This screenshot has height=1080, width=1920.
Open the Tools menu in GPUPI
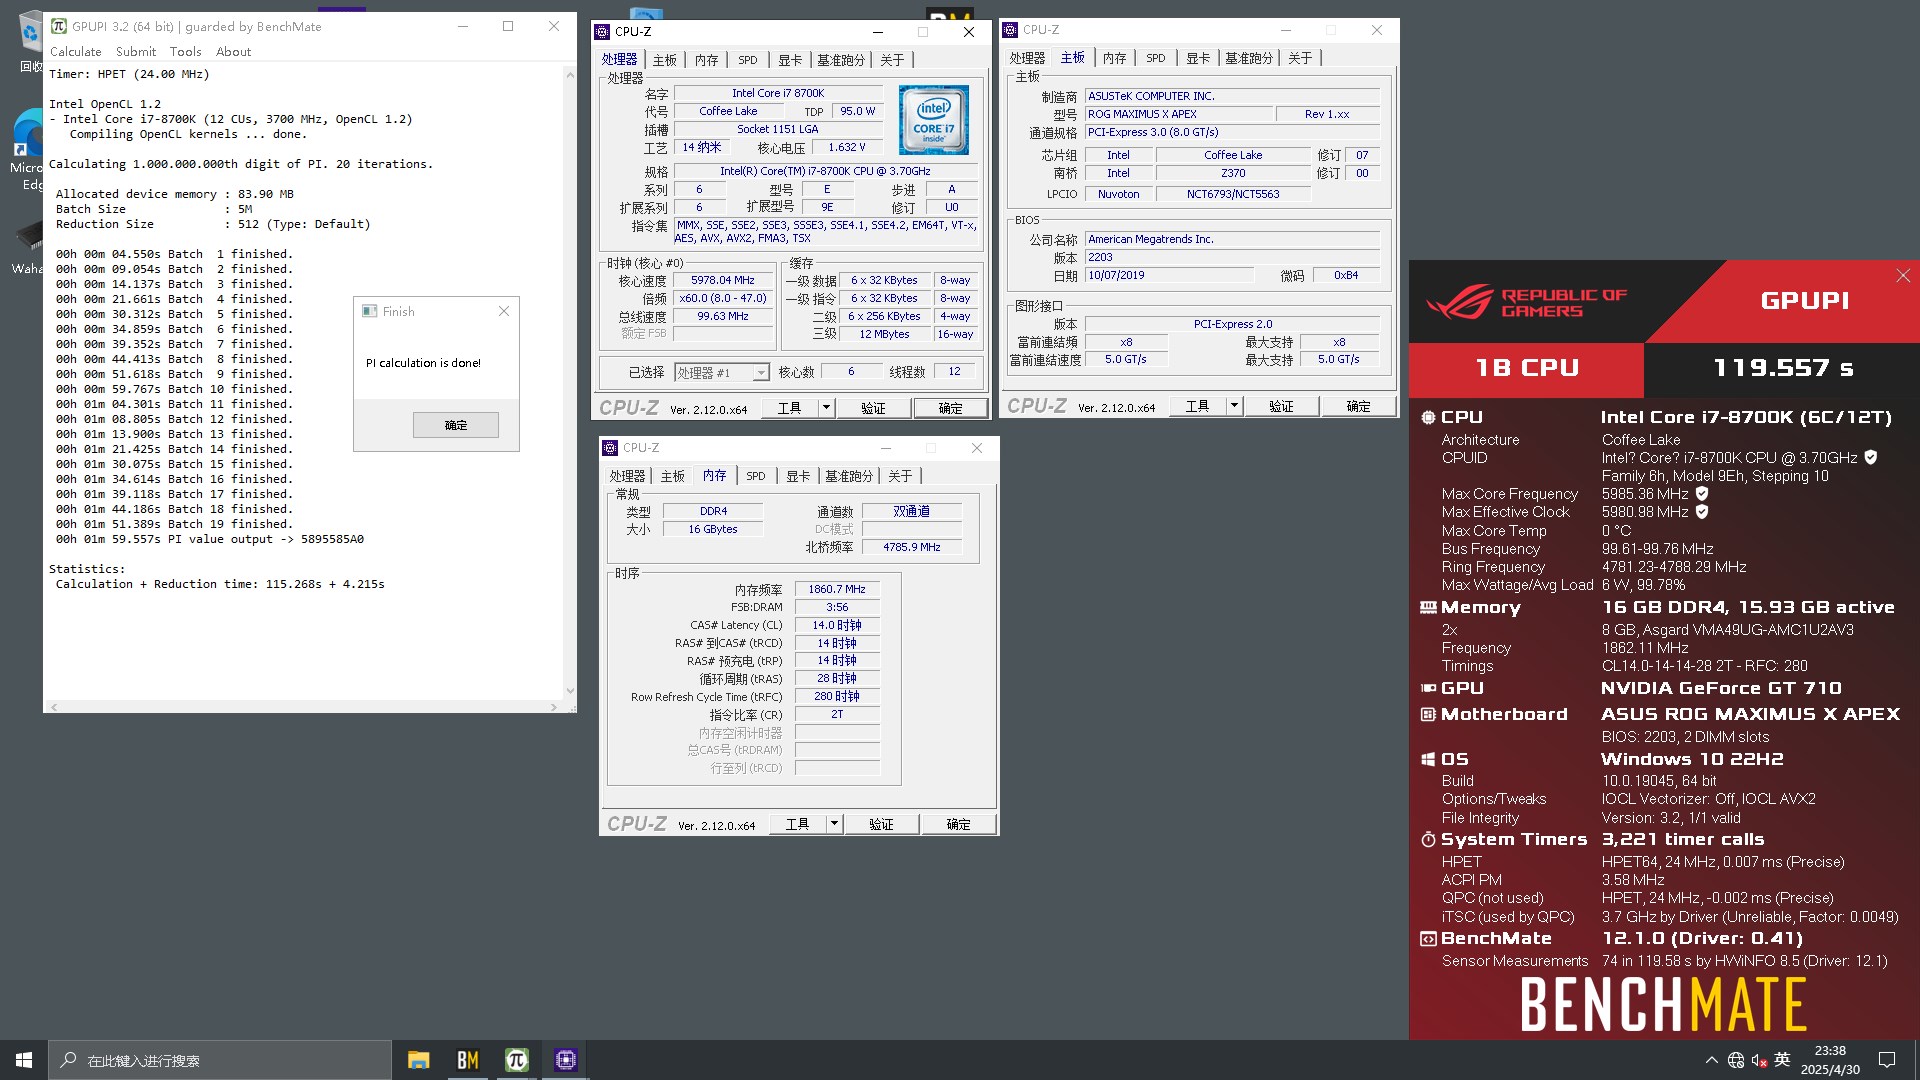pos(185,52)
